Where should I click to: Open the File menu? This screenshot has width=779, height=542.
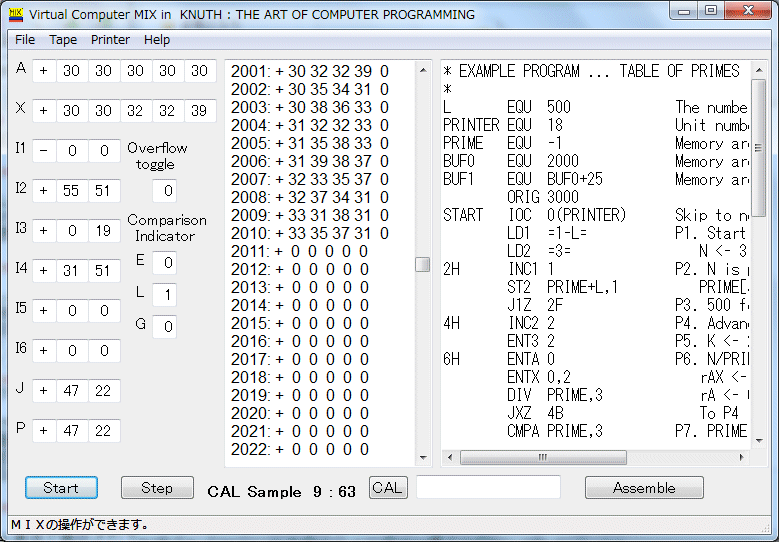(25, 40)
